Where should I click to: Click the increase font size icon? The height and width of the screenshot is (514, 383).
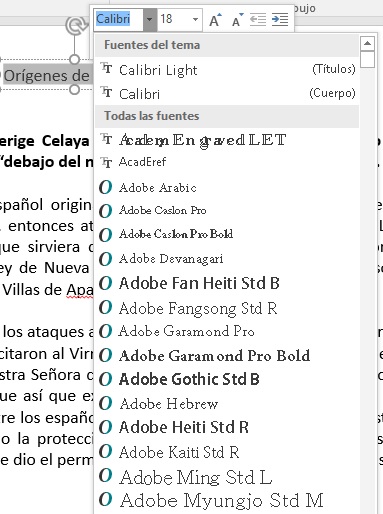(215, 20)
